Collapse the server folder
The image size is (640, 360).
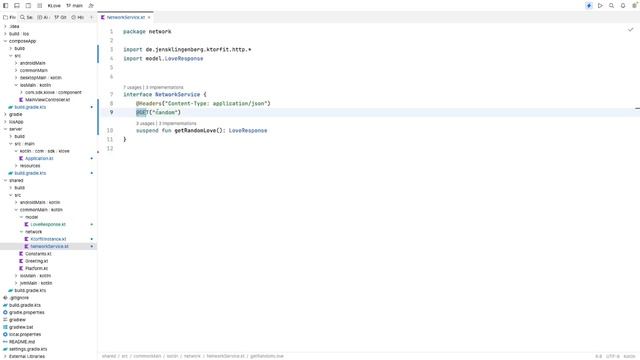(5, 129)
